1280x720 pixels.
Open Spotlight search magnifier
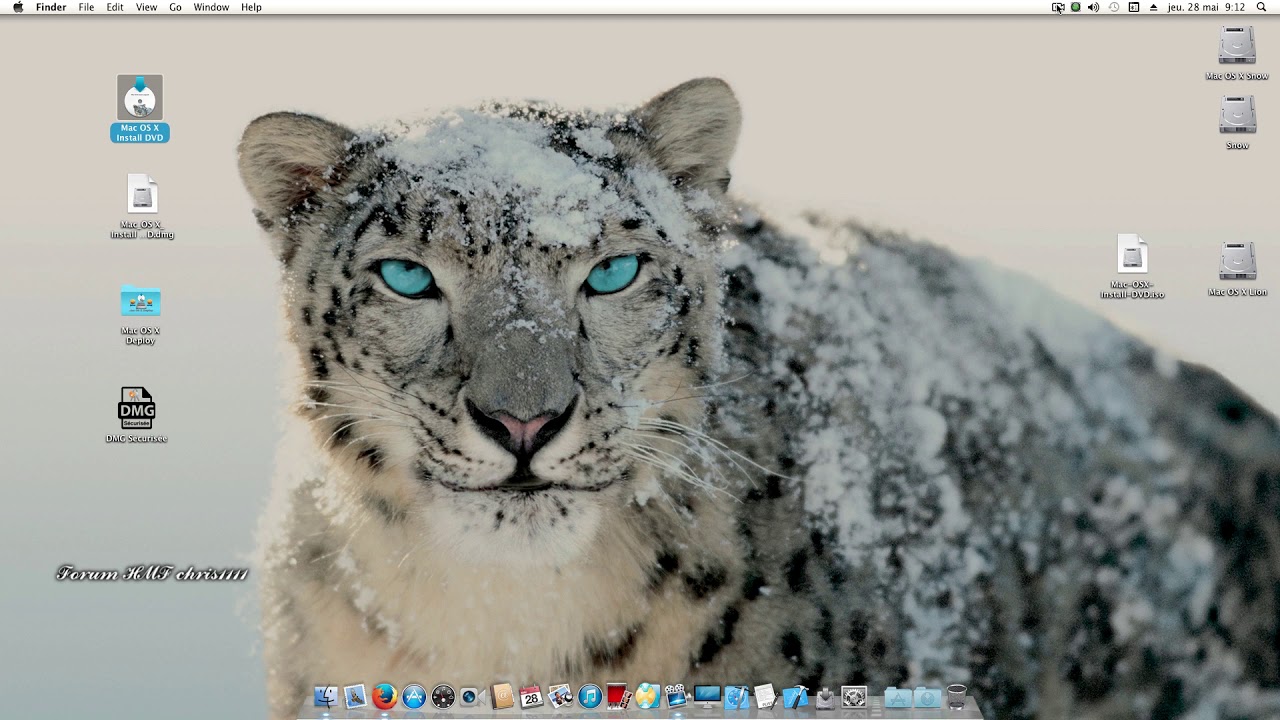point(1262,7)
